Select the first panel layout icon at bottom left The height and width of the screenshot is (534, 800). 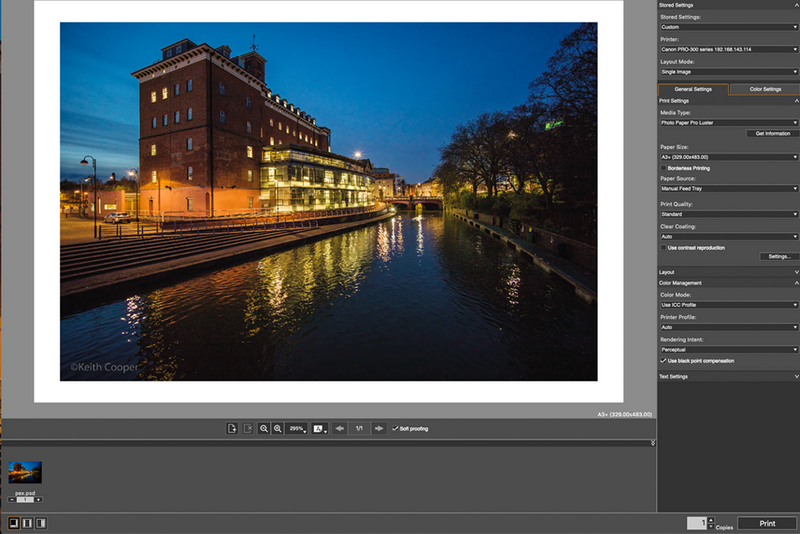tap(14, 523)
